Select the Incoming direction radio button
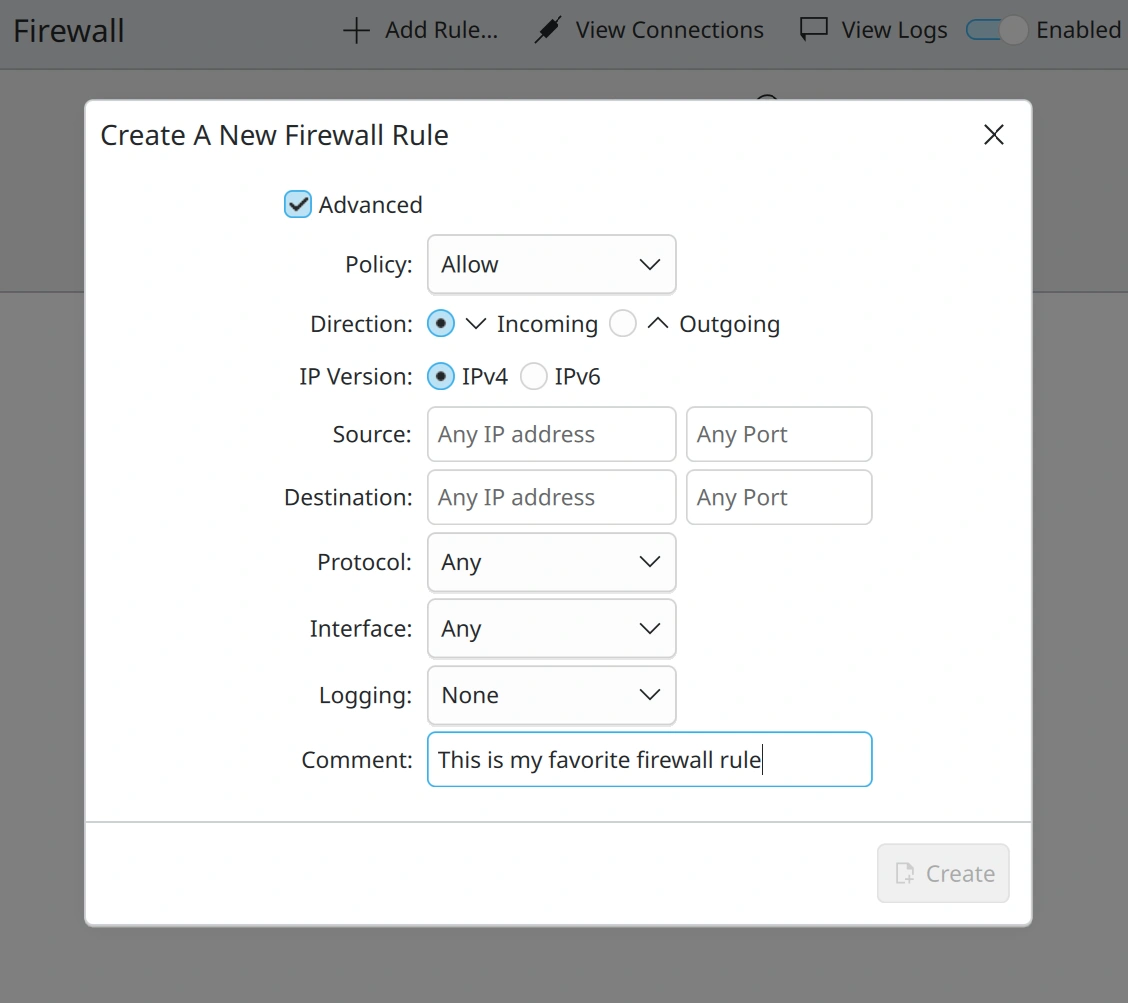The image size is (1128, 1003). click(x=441, y=324)
